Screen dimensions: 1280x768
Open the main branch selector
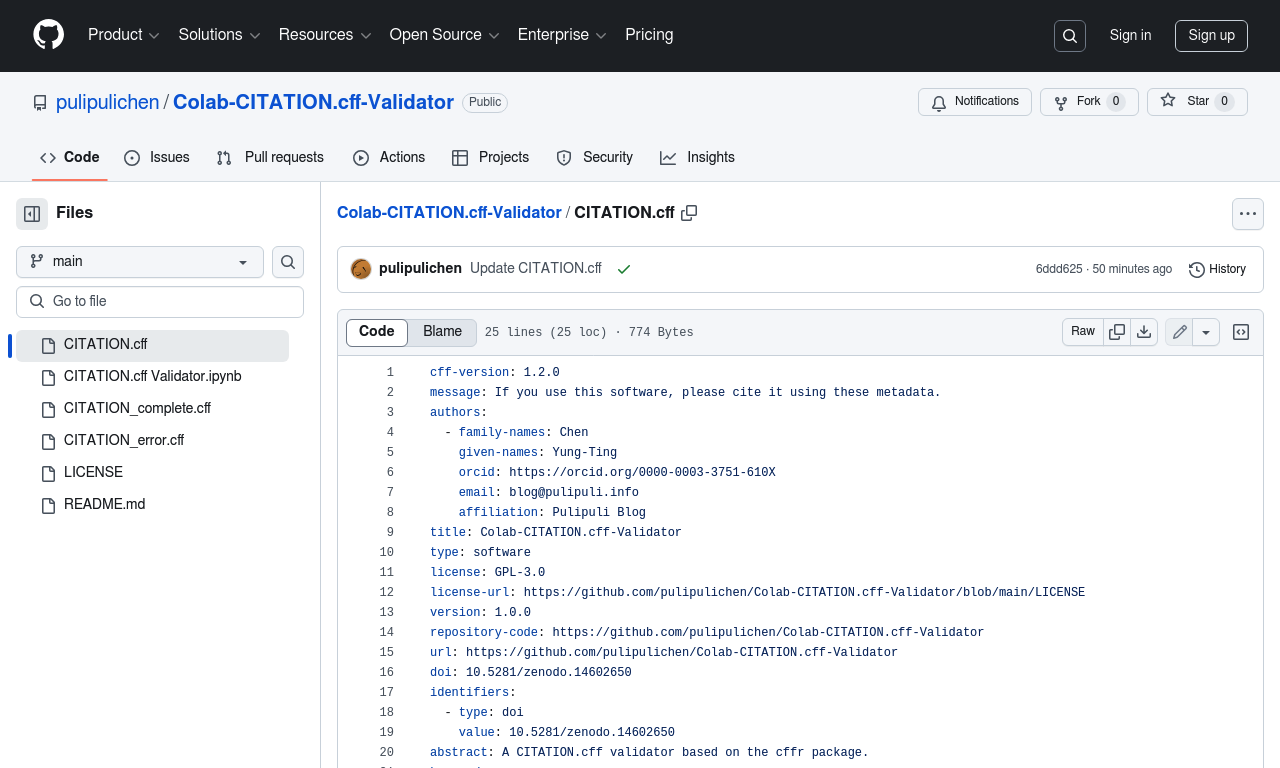(x=140, y=262)
